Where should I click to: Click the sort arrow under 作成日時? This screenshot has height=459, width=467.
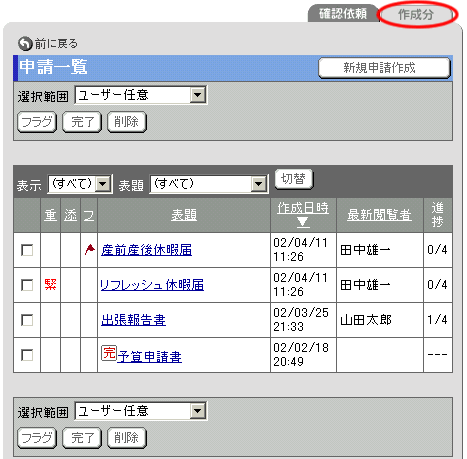pos(303,222)
